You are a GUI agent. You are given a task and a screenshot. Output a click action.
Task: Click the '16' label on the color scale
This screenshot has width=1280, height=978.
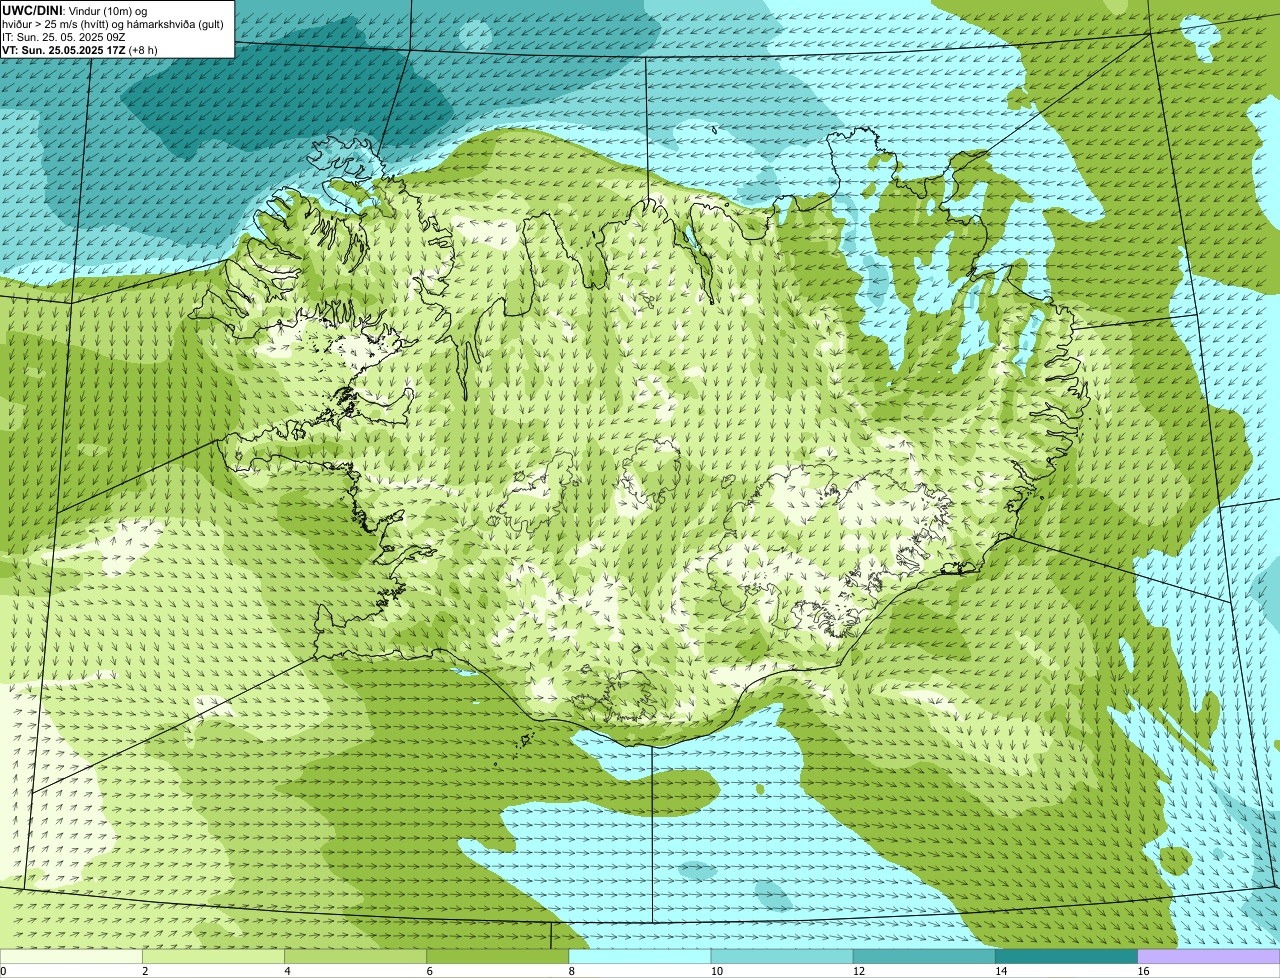click(1144, 971)
